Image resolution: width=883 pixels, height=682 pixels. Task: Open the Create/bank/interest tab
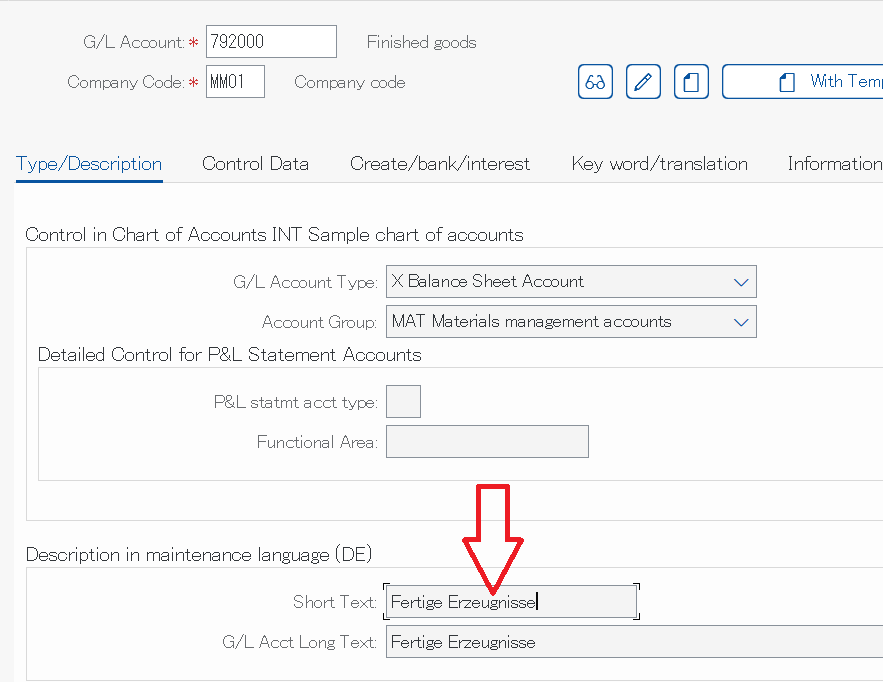[440, 164]
